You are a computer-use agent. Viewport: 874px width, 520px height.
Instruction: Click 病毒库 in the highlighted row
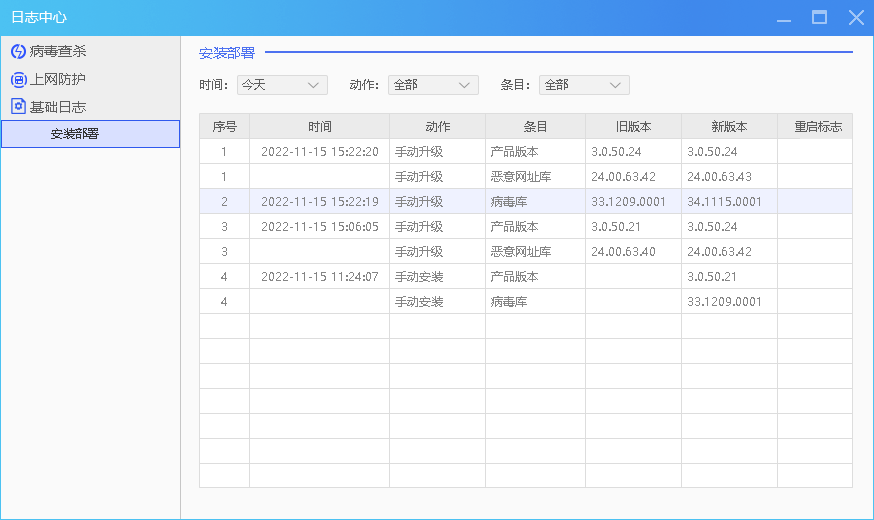[509, 202]
